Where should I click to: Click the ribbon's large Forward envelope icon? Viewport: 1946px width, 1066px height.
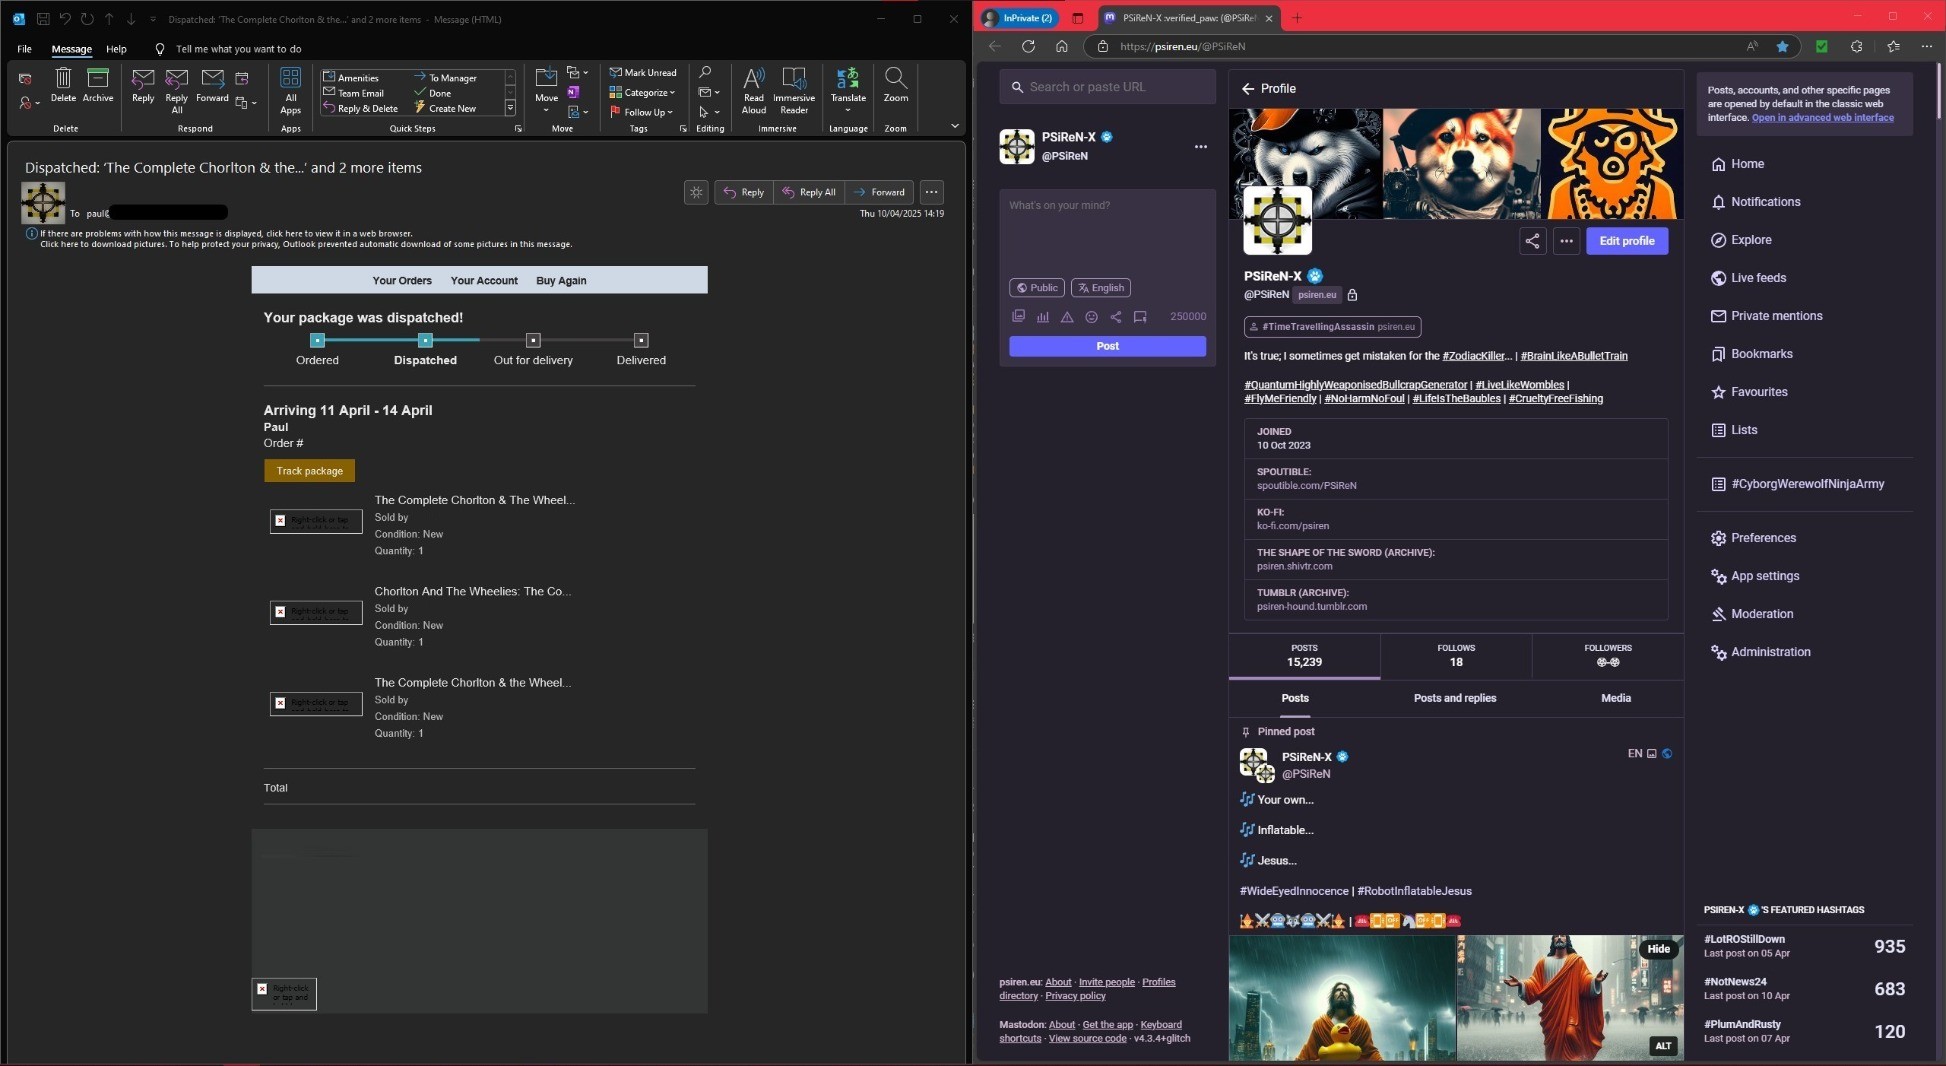(x=212, y=85)
